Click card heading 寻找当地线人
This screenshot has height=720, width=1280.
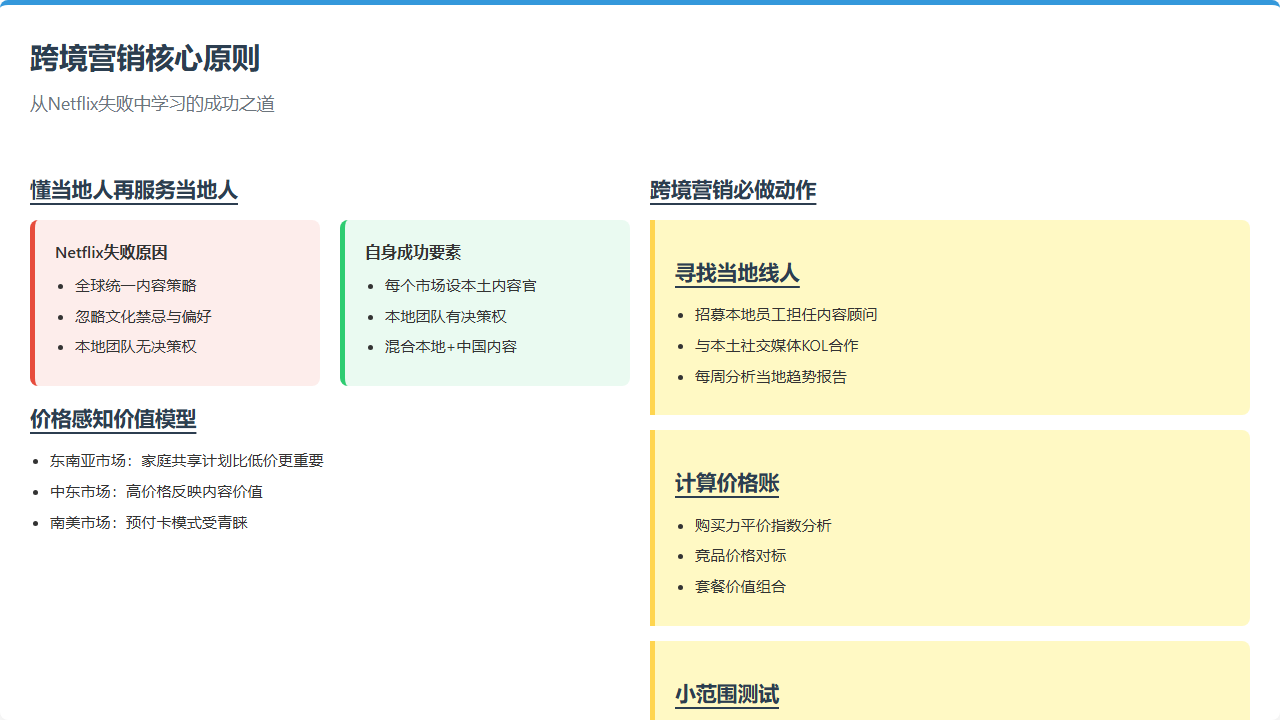coord(737,274)
